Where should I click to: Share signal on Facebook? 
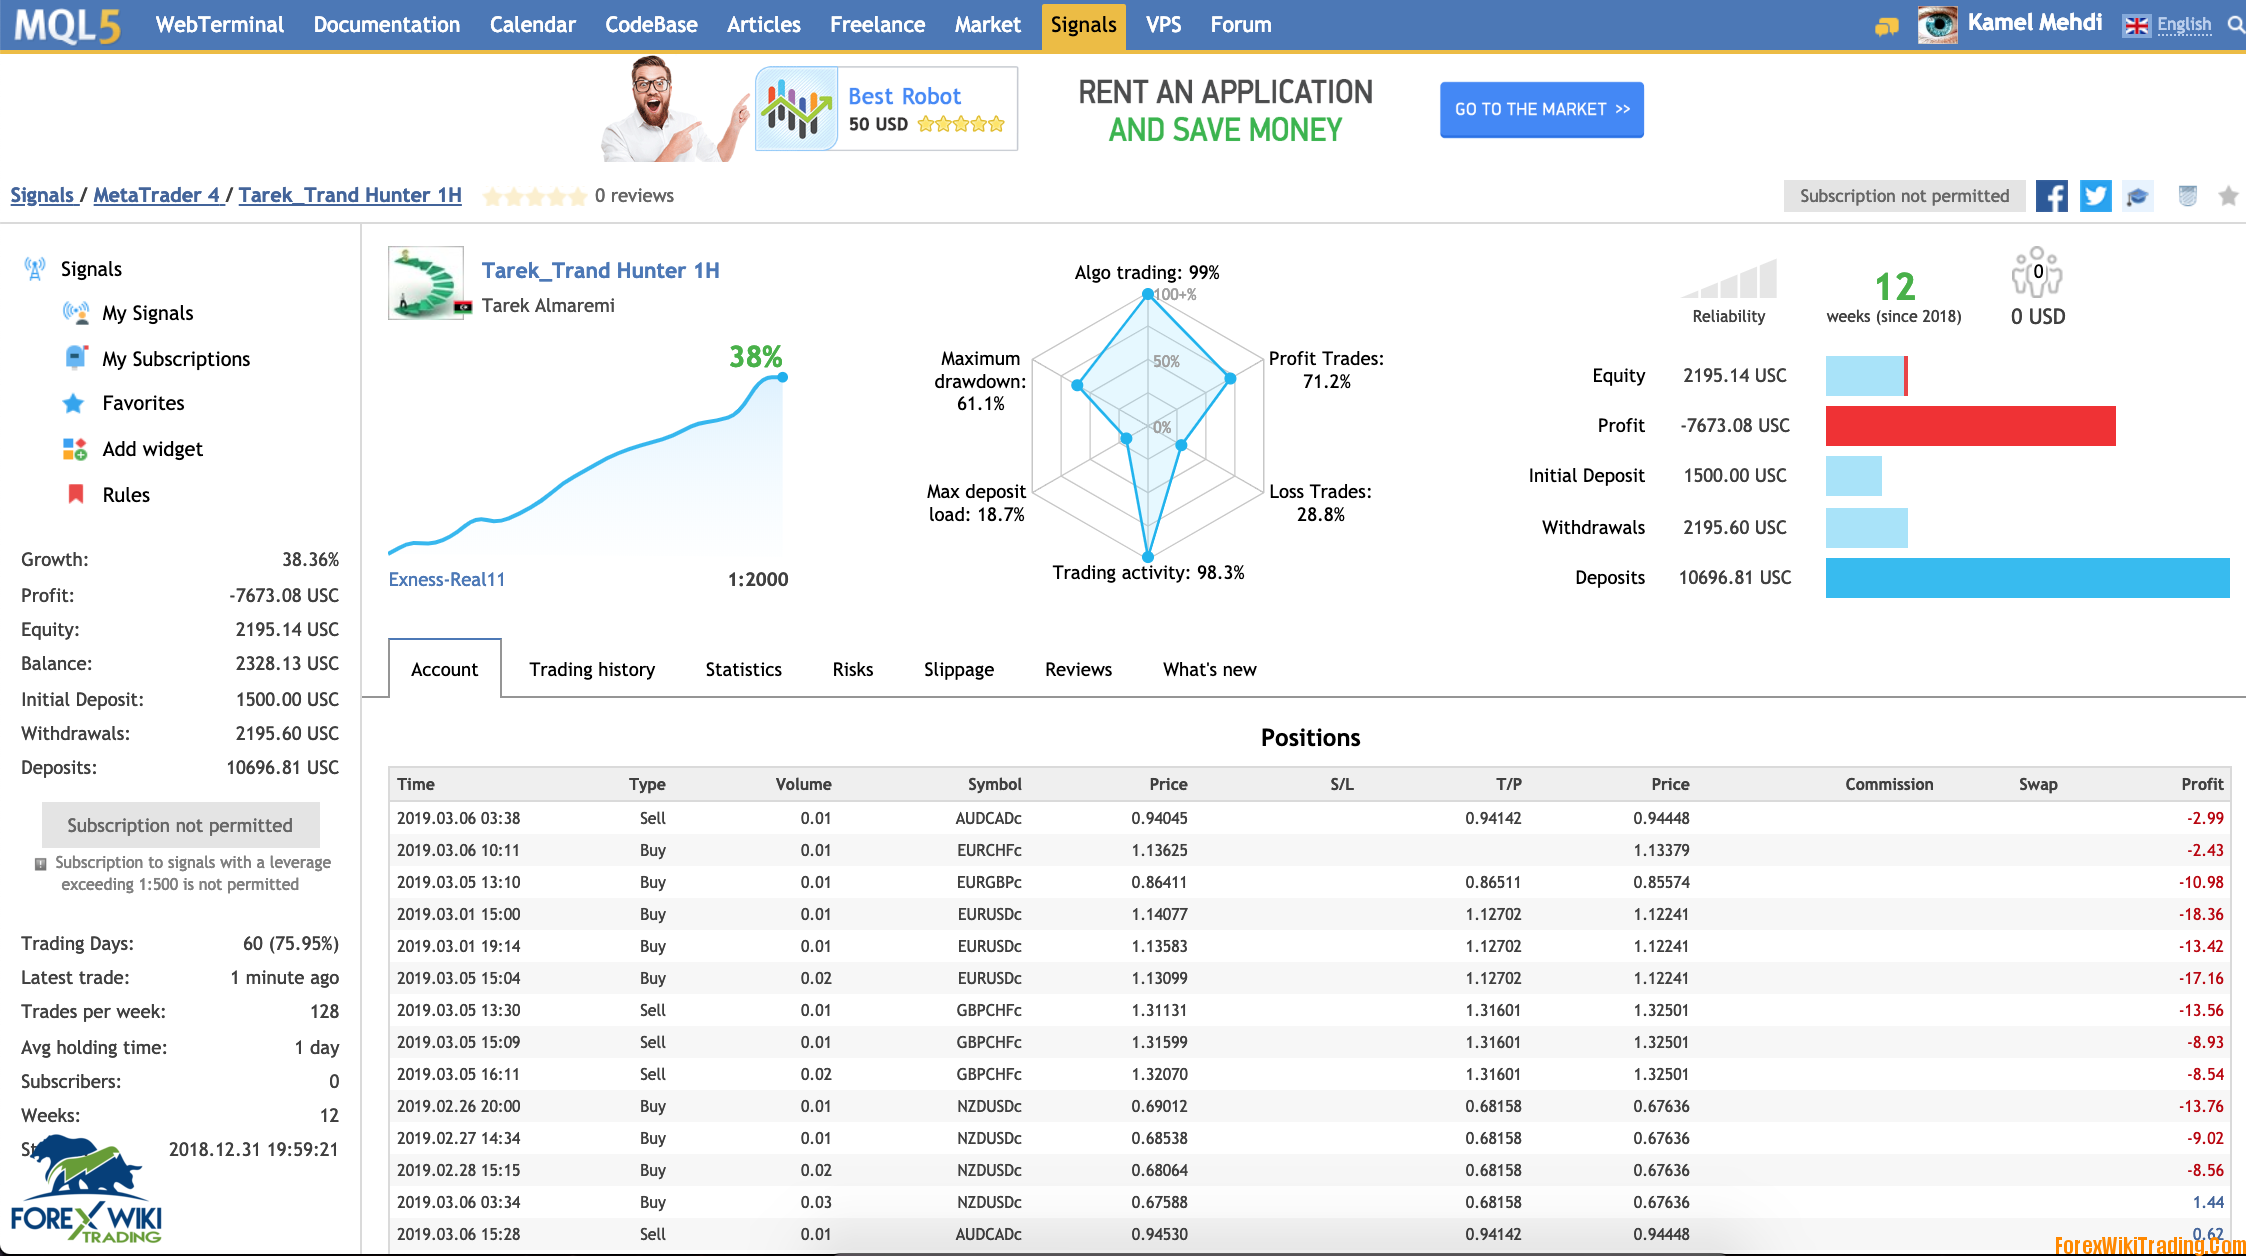point(2051,196)
